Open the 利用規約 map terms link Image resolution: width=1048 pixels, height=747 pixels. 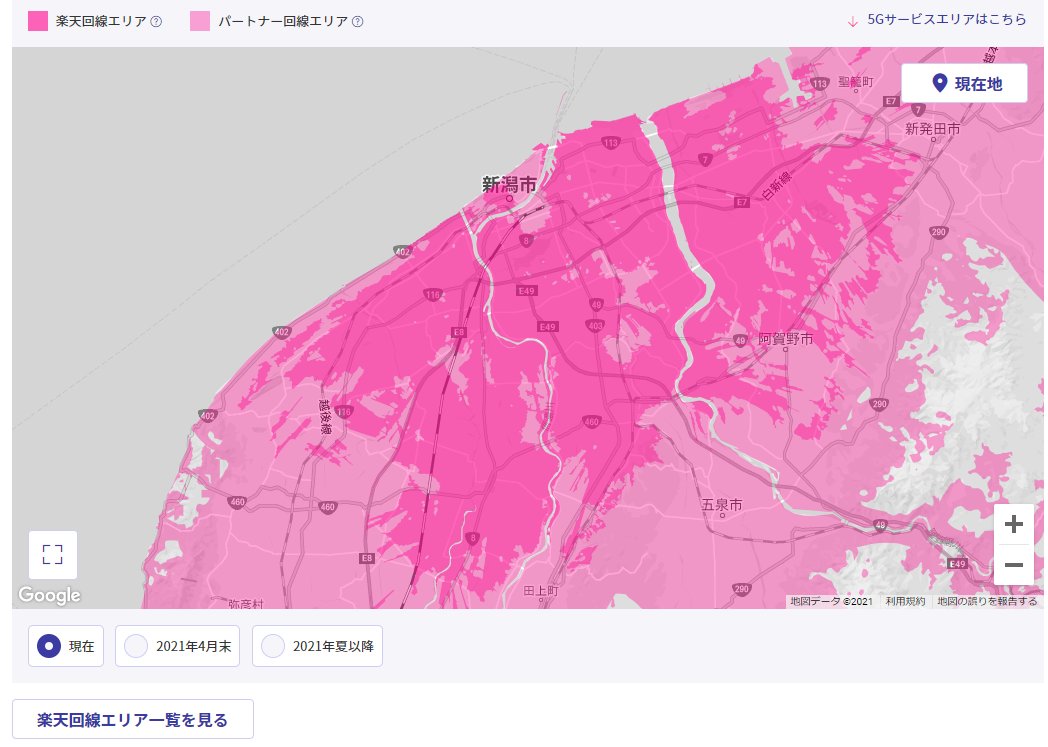point(905,601)
